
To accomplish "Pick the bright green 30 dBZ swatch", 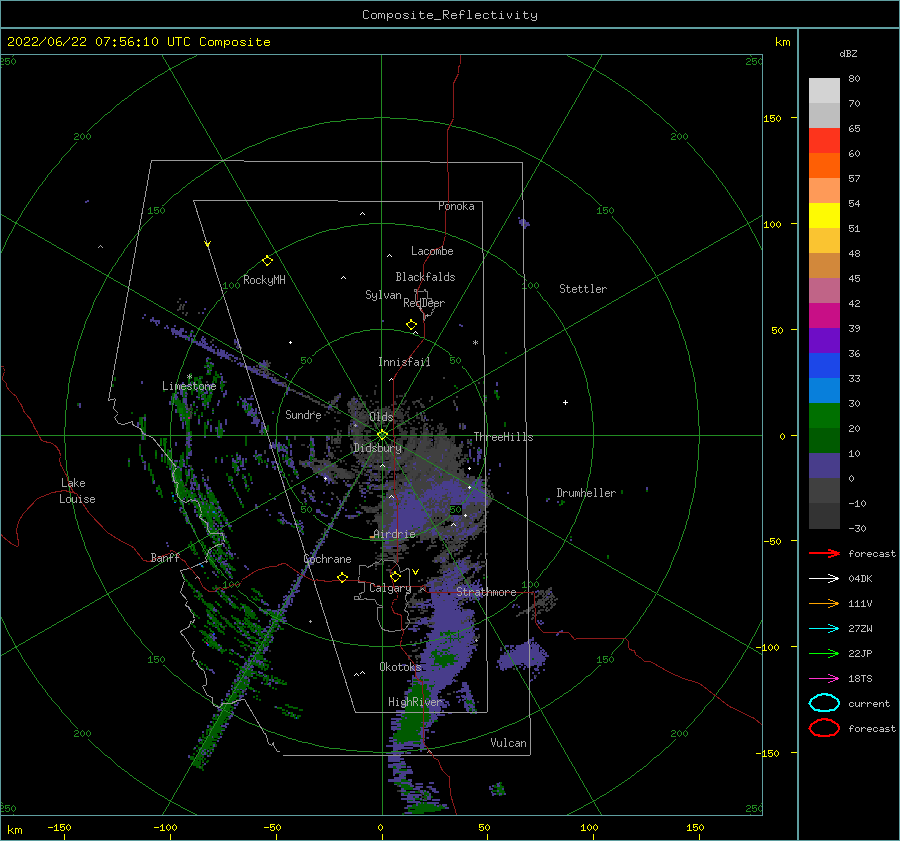I will (824, 415).
